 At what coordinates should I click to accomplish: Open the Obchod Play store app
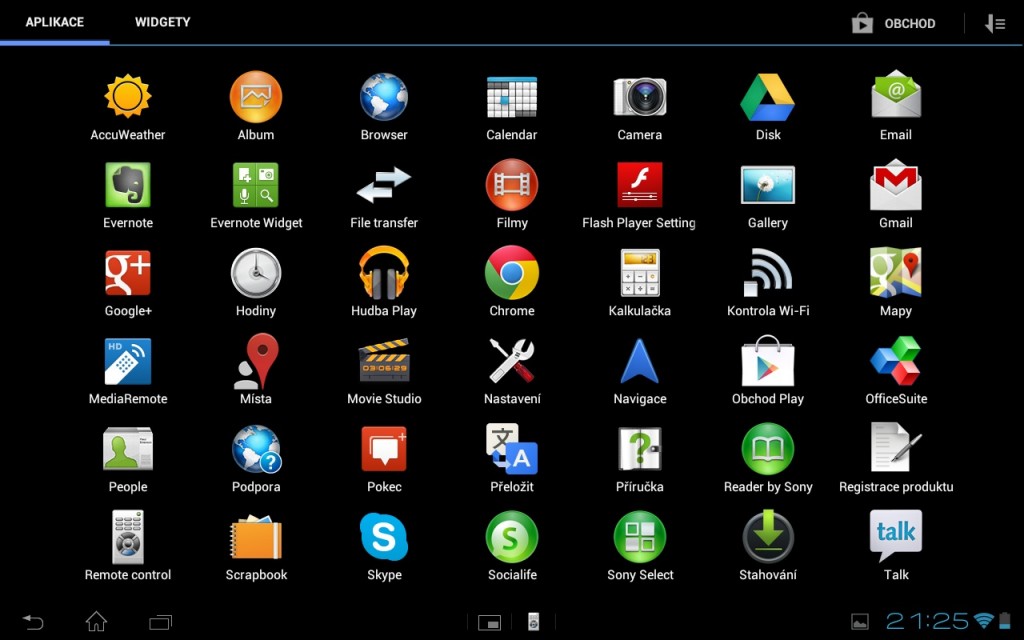pyautogui.click(x=768, y=361)
